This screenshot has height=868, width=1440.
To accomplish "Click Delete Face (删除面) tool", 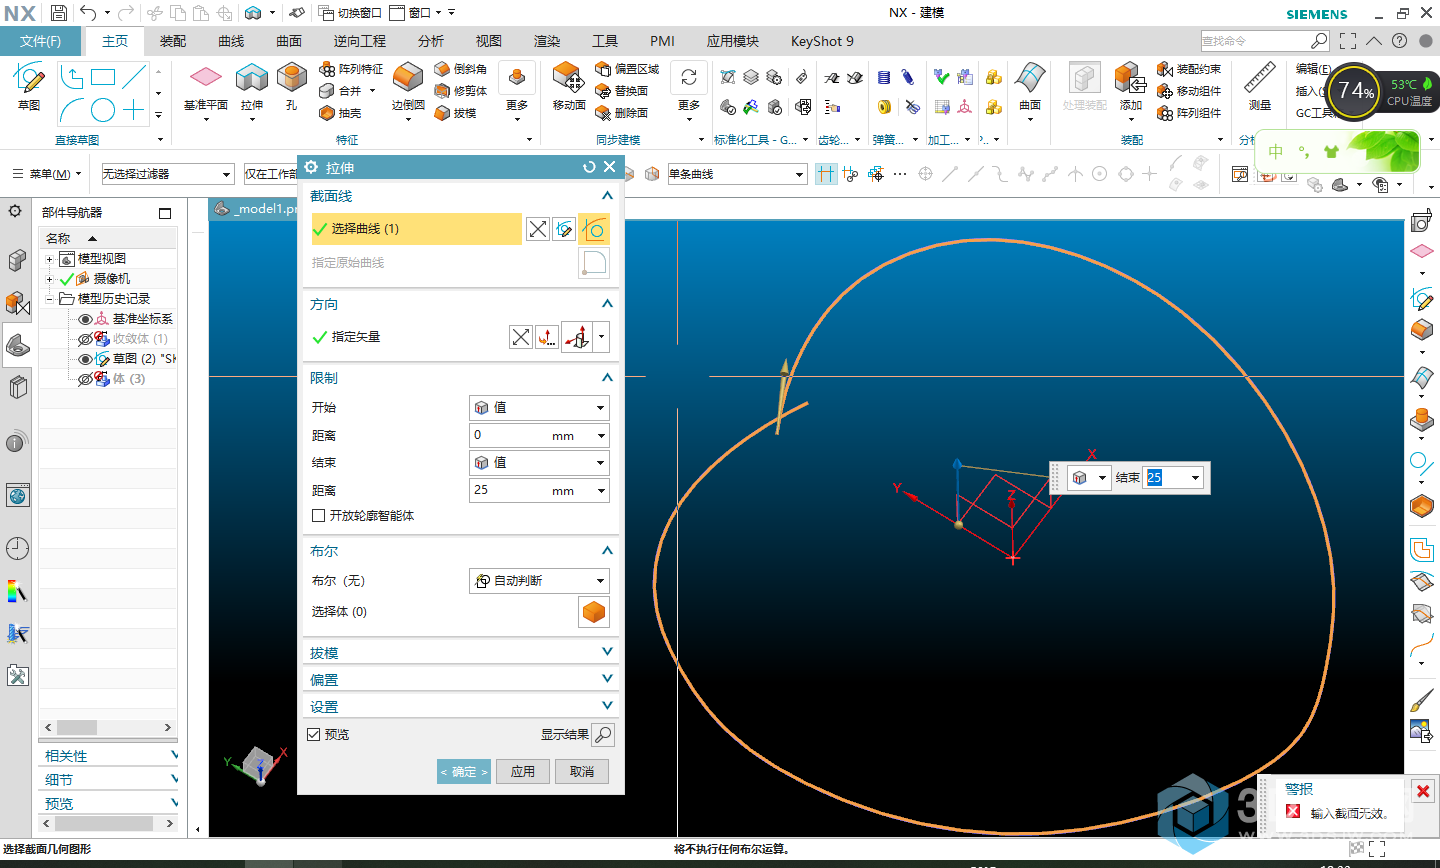I will tap(622, 113).
